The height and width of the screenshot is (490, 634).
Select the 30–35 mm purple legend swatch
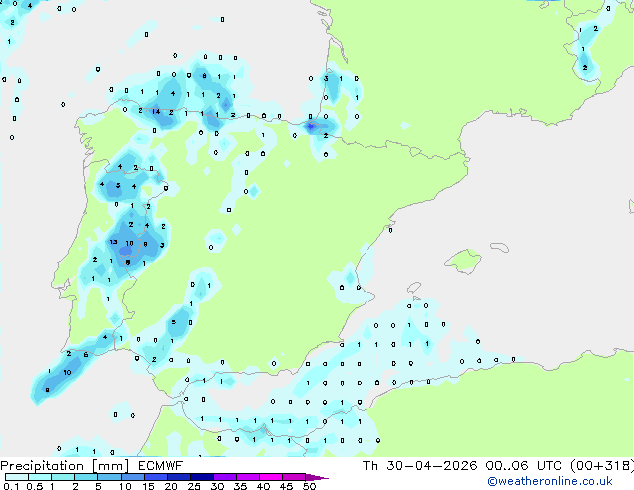224,477
